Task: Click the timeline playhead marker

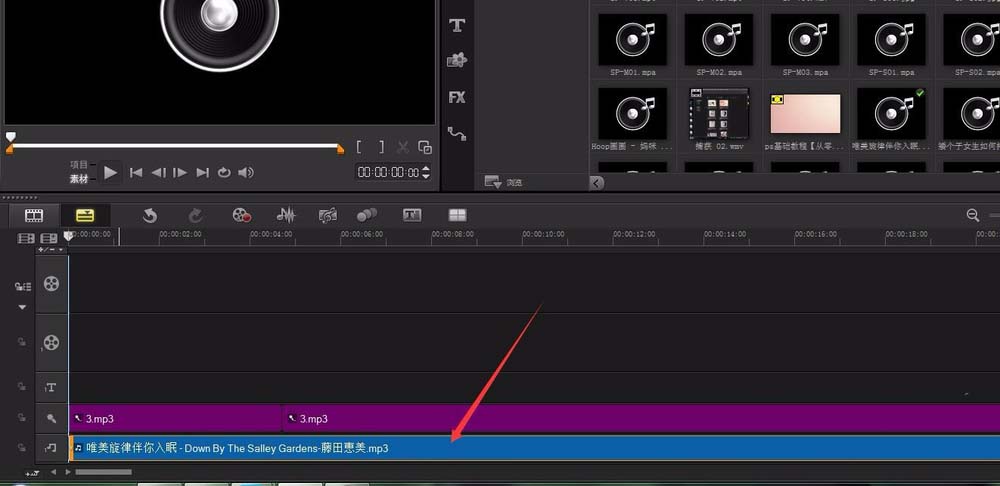Action: click(68, 236)
